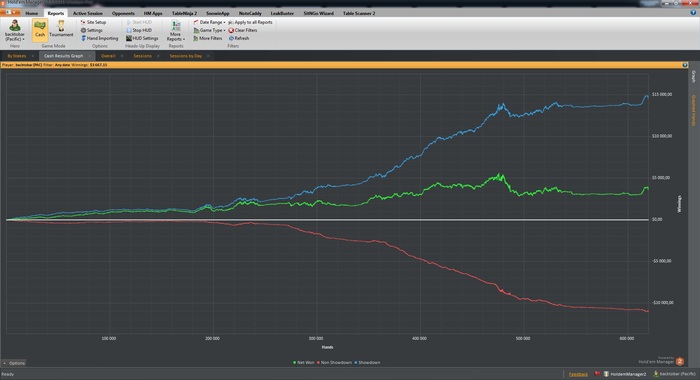Open the application menu orange button
Screen dimensions: 700x380
pos(10,13)
